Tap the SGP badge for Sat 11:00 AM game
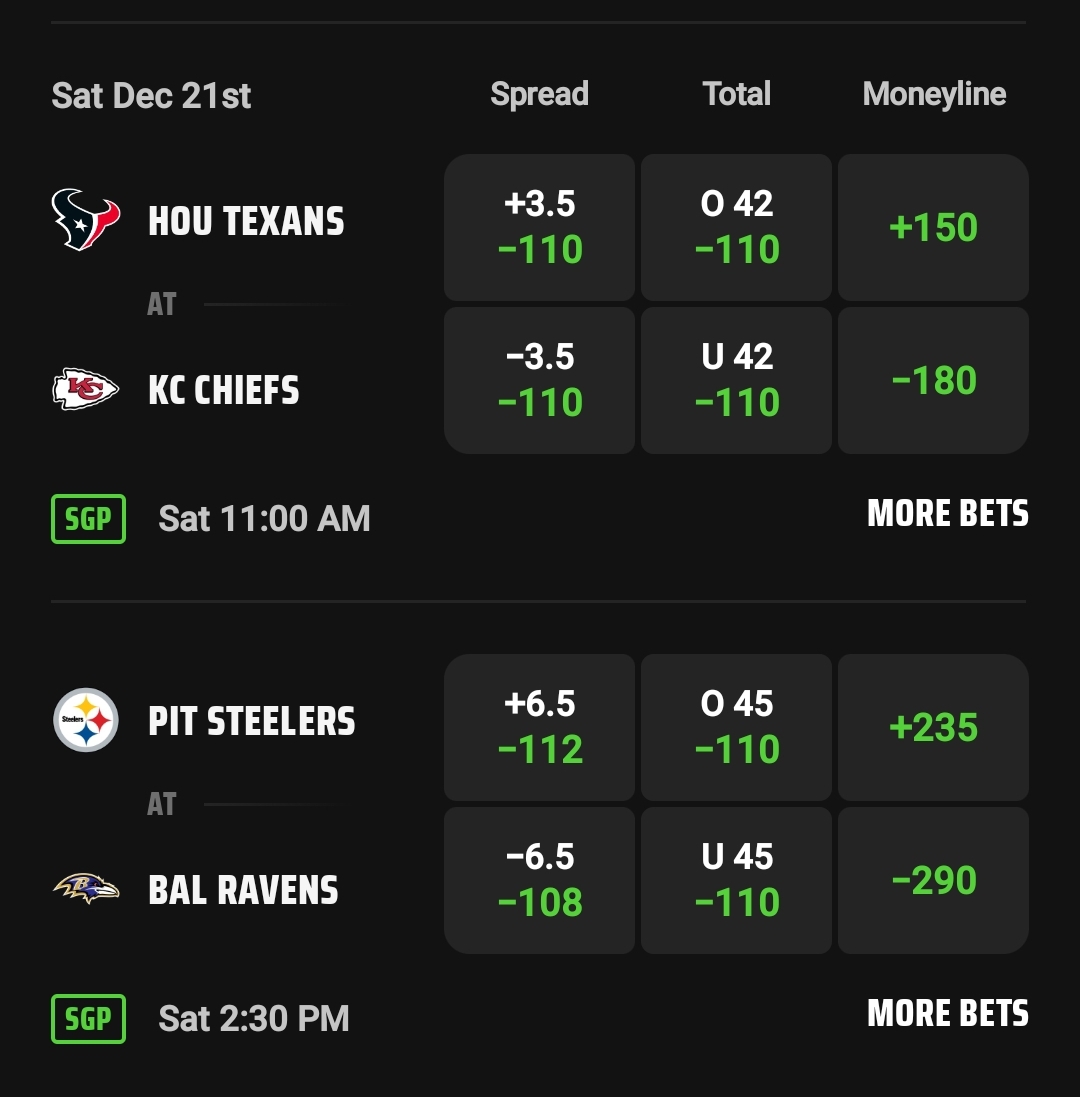The width and height of the screenshot is (1080, 1097). tap(88, 518)
